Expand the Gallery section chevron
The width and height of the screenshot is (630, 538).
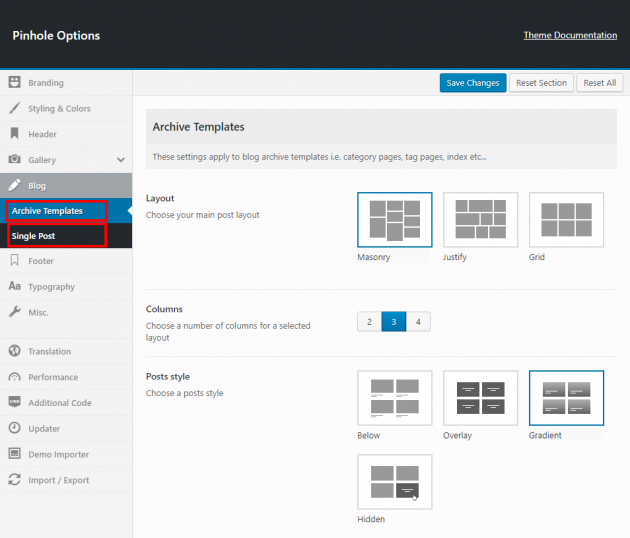121,160
